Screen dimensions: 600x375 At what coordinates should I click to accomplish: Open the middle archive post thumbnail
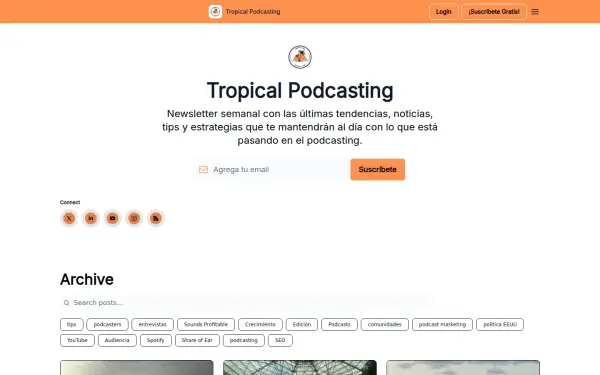(x=300, y=368)
